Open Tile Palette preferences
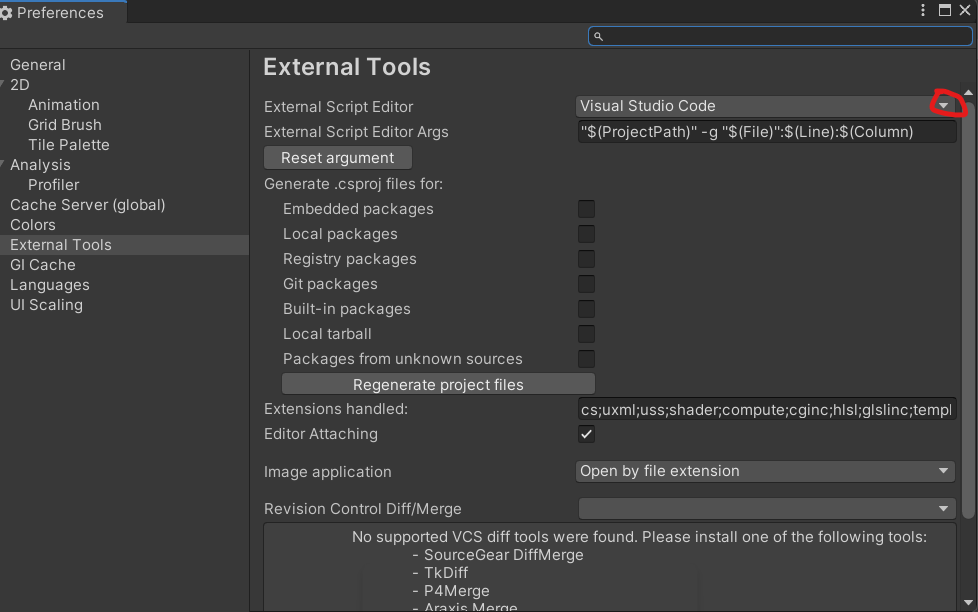 point(69,145)
